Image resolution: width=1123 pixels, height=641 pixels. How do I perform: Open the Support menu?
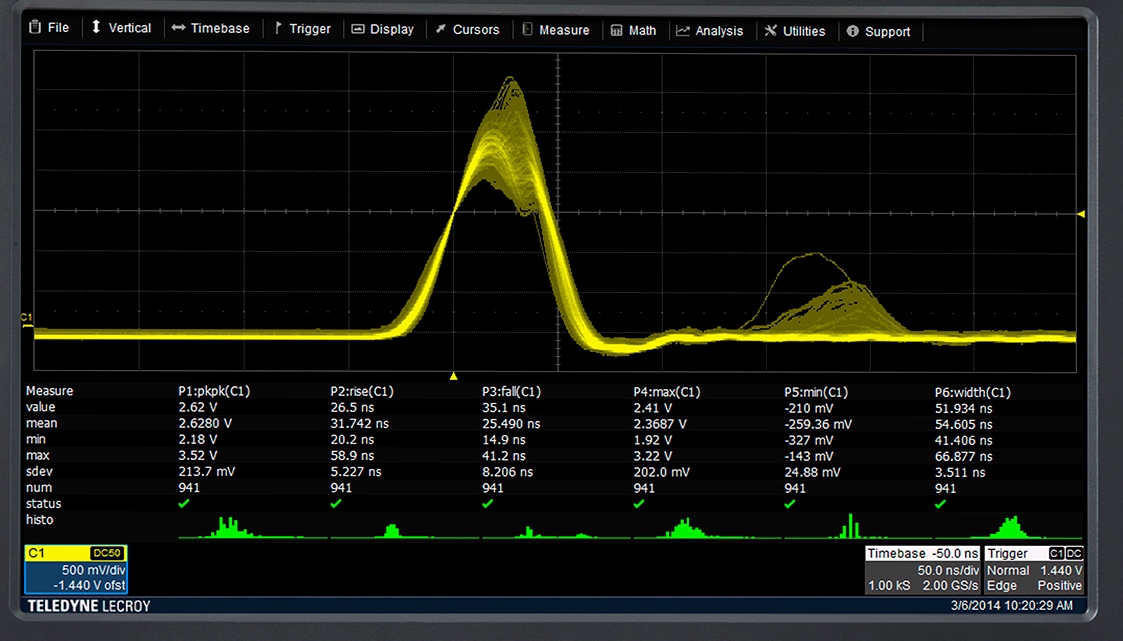pyautogui.click(x=877, y=31)
